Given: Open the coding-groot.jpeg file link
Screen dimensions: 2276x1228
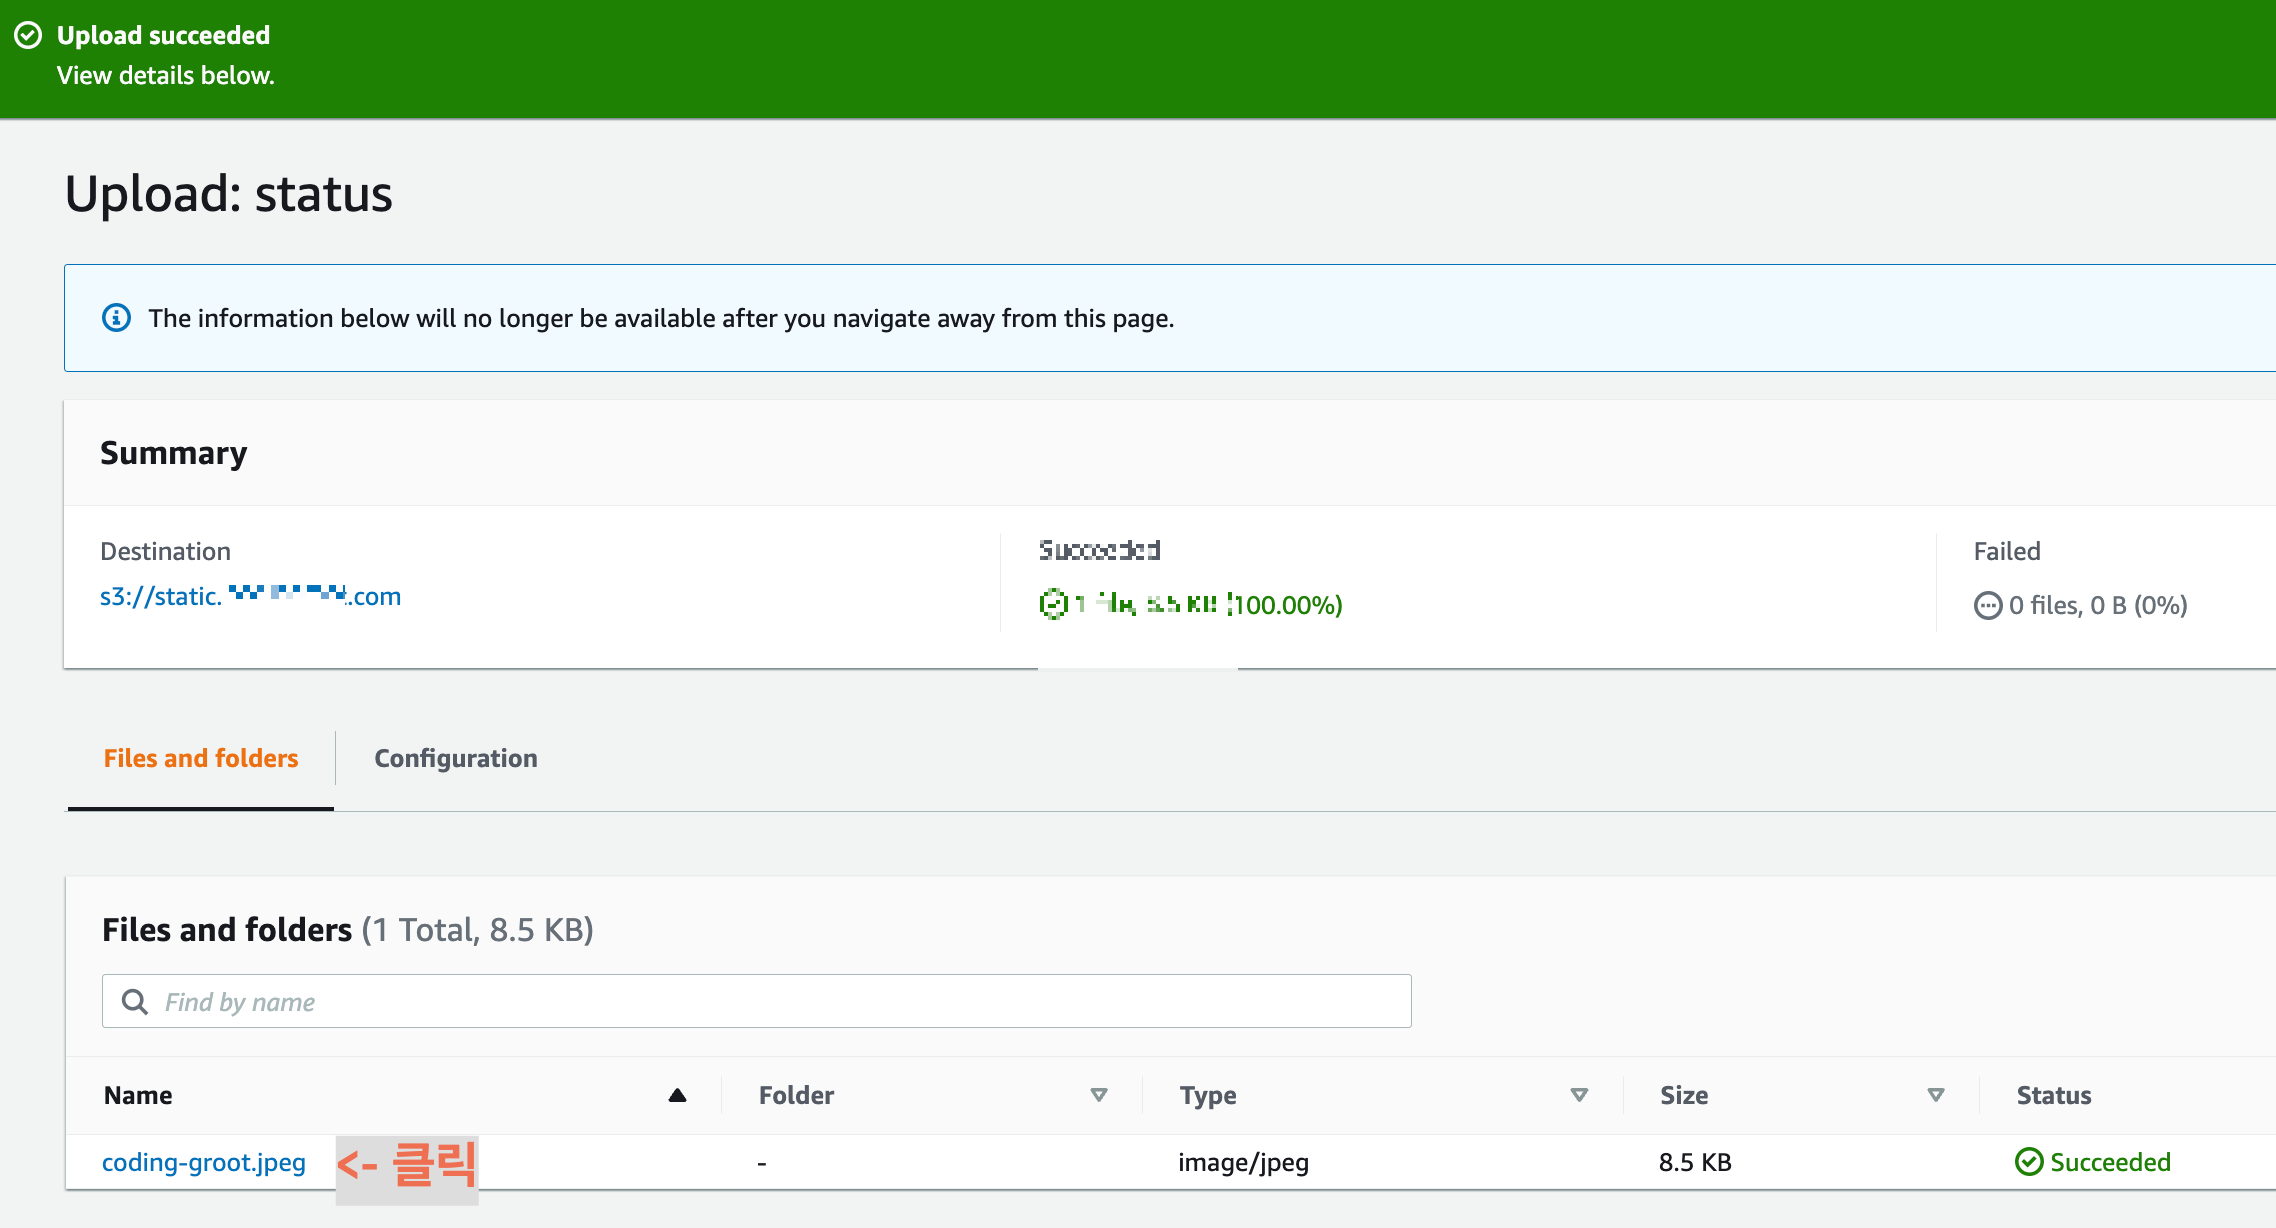Looking at the screenshot, I should click(204, 1162).
